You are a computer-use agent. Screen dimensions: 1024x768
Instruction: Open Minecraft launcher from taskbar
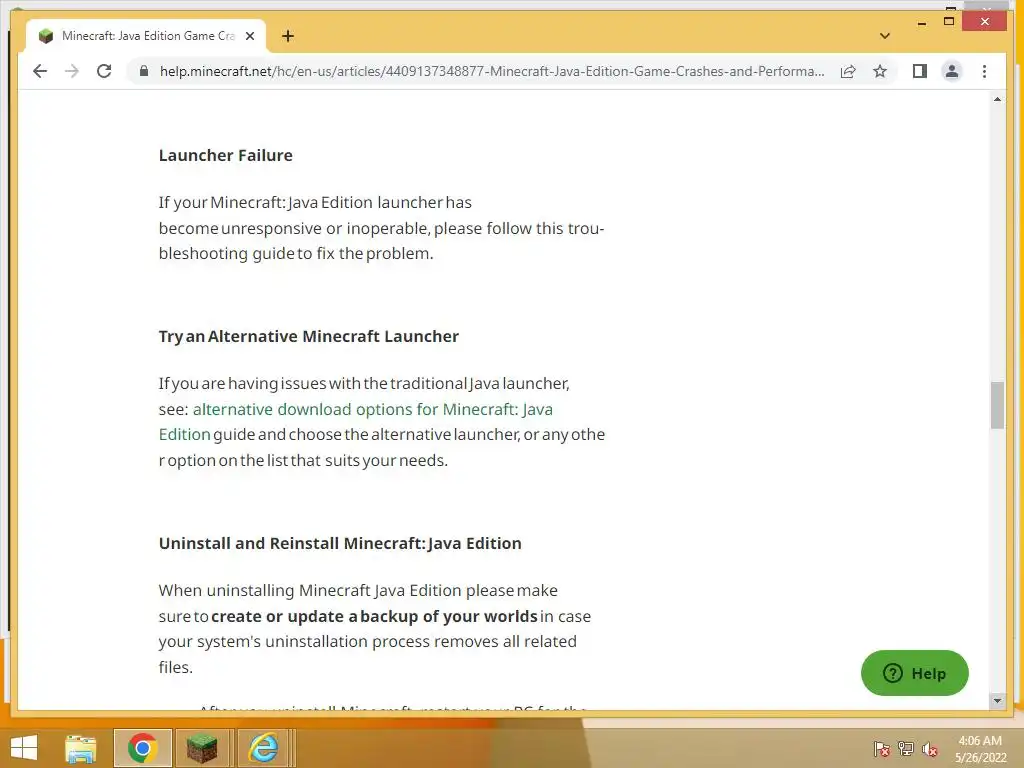[201, 748]
